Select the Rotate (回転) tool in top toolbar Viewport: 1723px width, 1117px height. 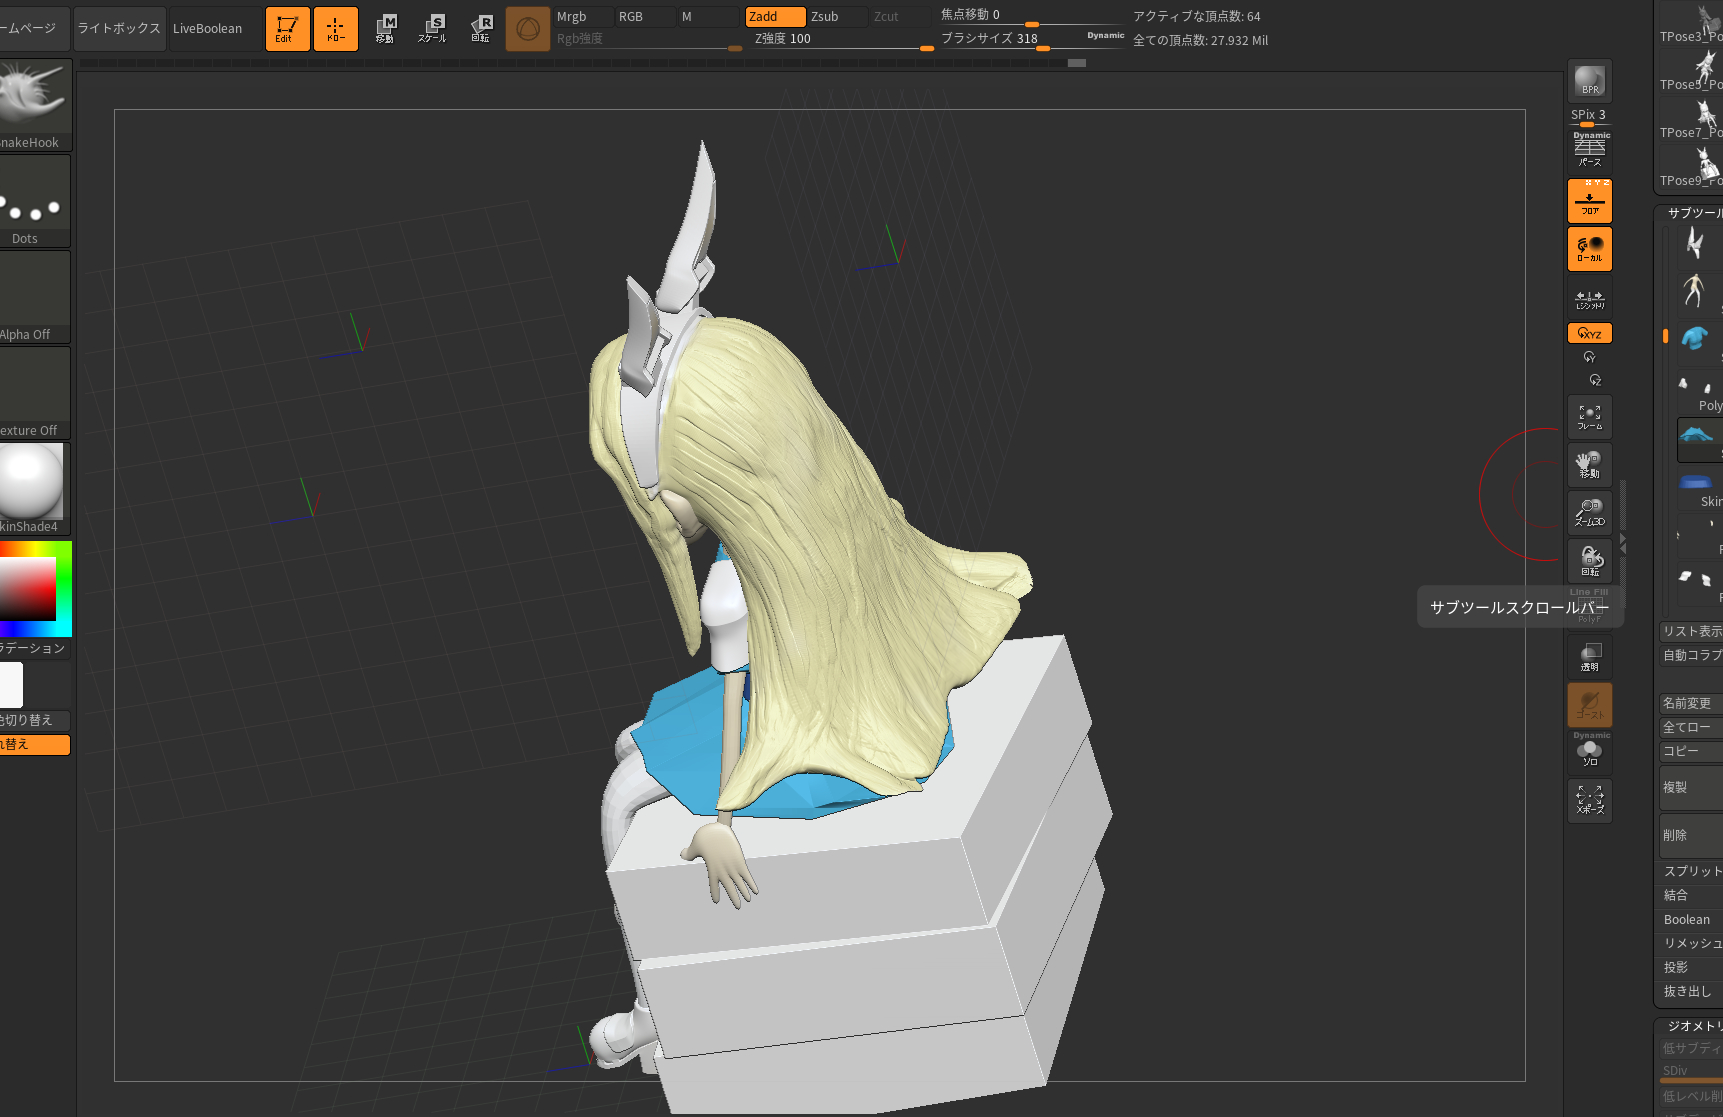pos(480,28)
